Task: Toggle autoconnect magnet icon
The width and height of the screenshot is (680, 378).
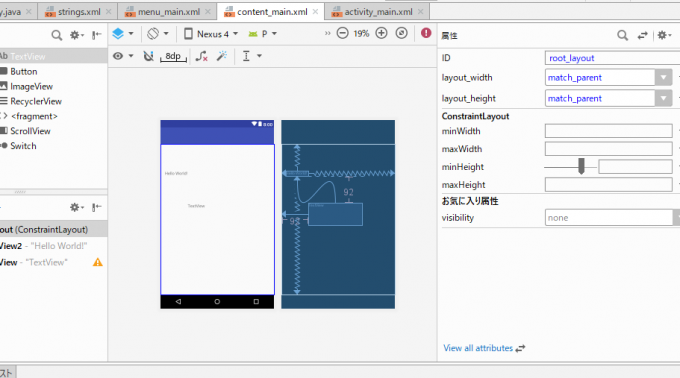Action: click(x=148, y=56)
